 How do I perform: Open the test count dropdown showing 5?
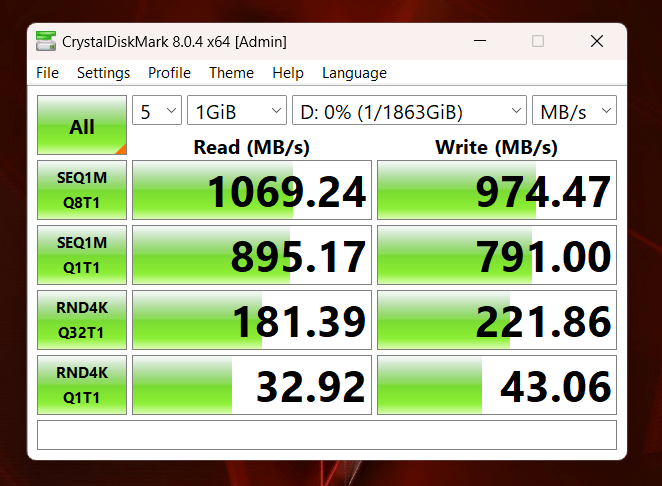pos(157,111)
